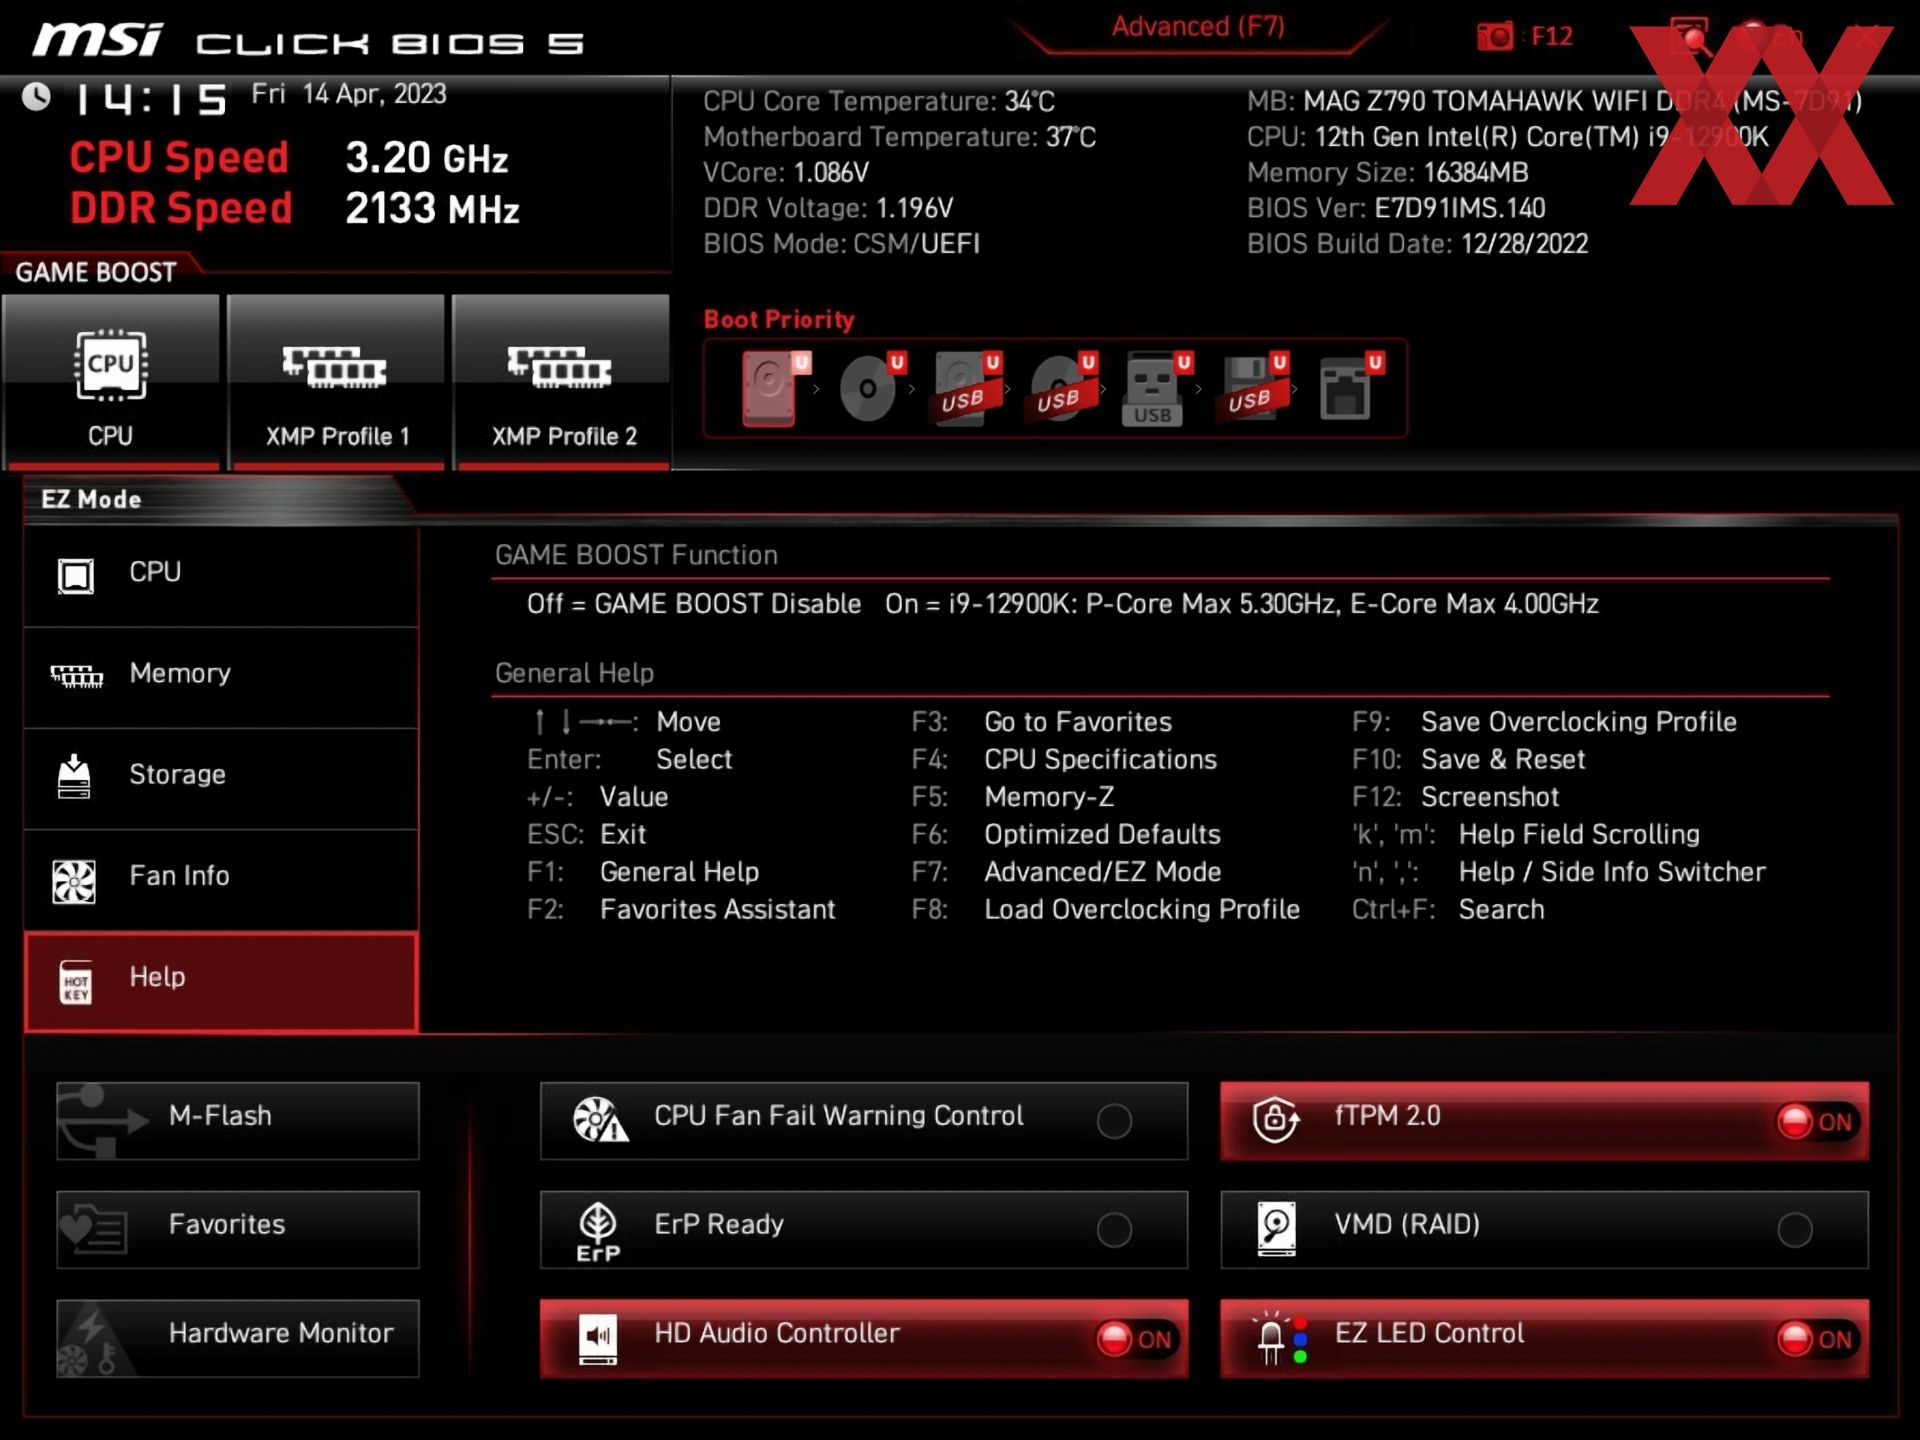Screen dimensions: 1920x1440
Task: Turn off fTPM 2.0 toggle
Action: [1816, 1121]
